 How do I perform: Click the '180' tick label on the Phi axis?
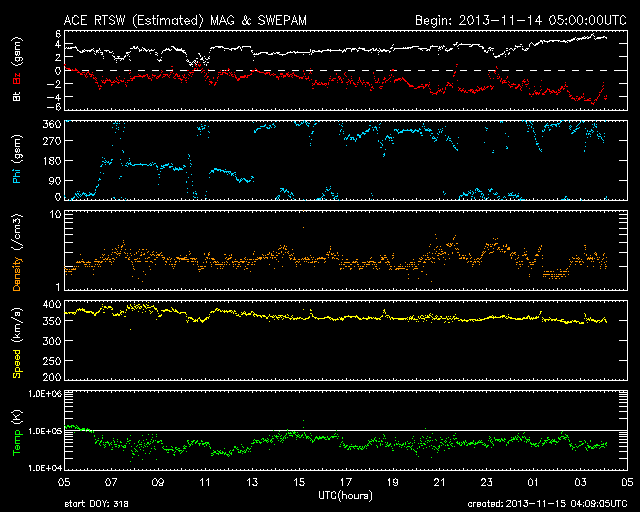[x=52, y=161]
